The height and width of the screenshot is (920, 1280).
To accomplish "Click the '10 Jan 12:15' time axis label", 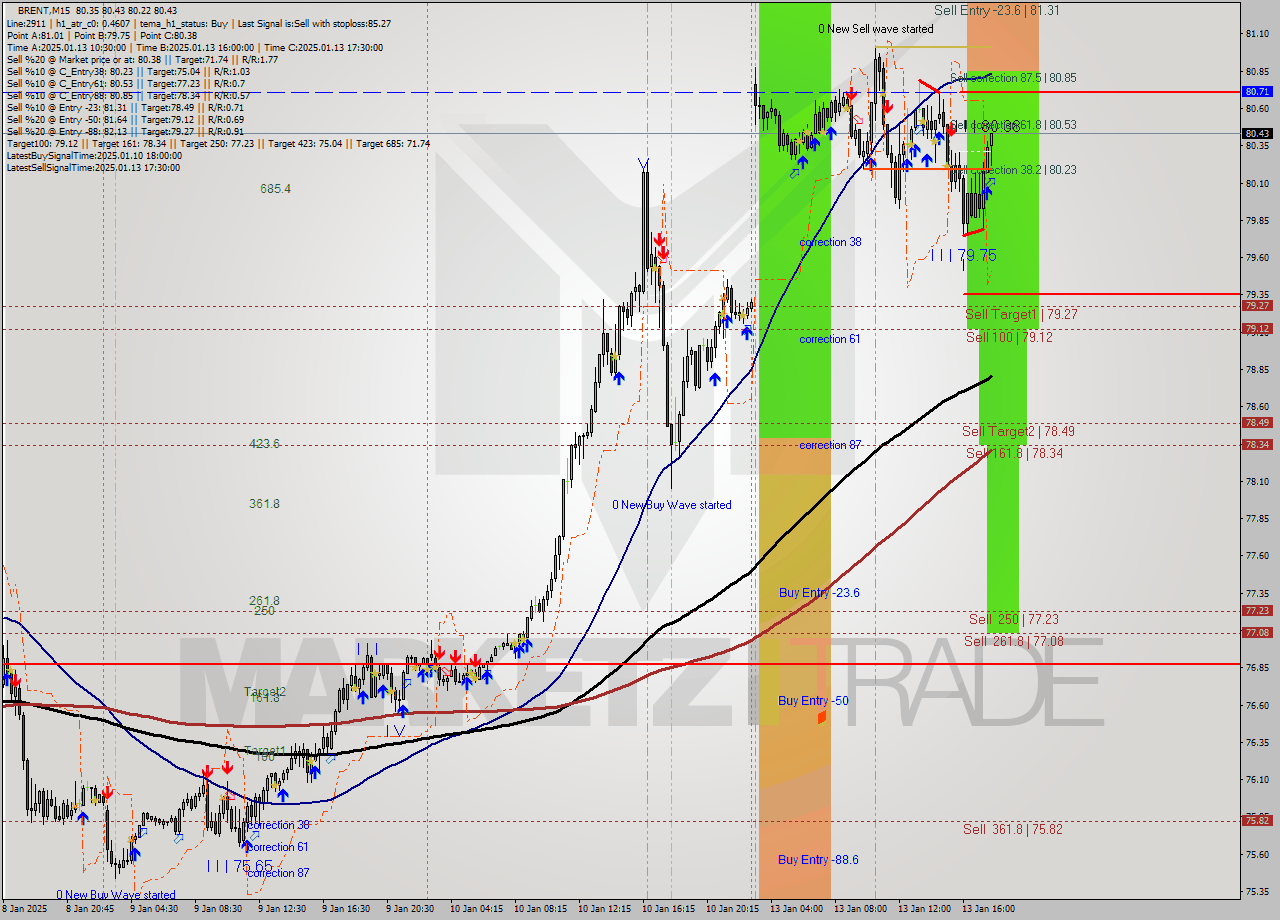I will point(604,909).
